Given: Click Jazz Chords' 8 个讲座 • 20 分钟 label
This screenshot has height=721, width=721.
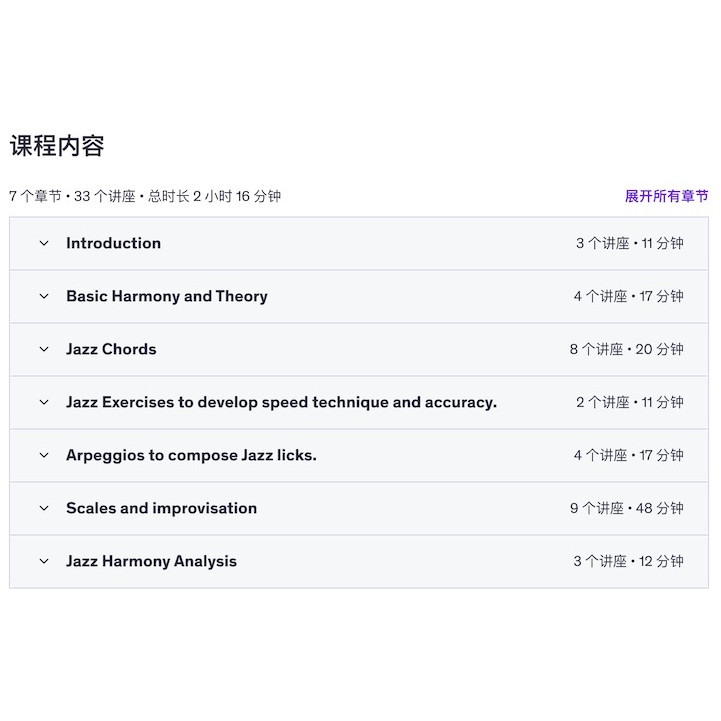Looking at the screenshot, I should point(626,349).
